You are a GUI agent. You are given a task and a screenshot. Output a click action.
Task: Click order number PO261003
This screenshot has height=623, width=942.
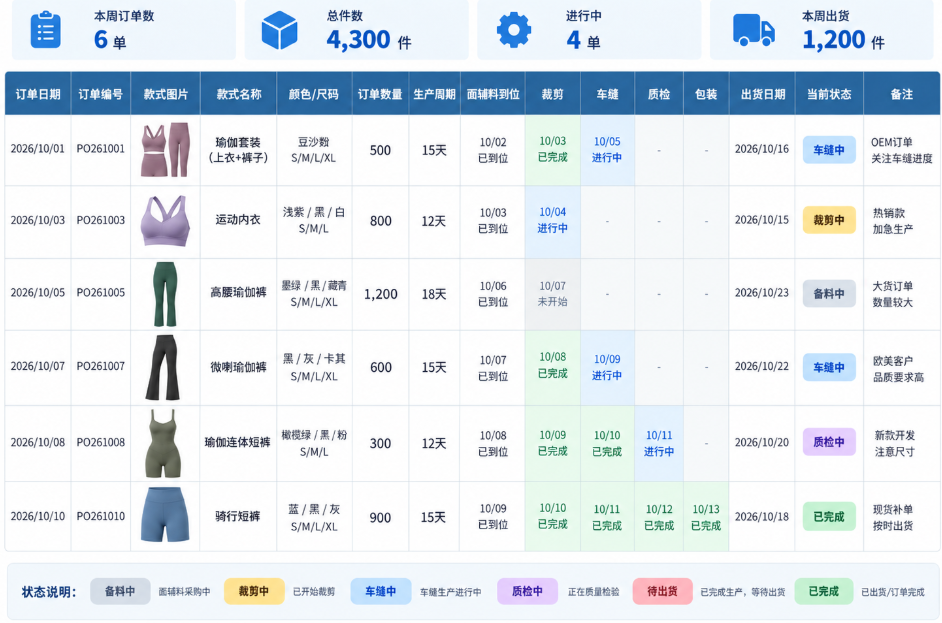point(100,220)
